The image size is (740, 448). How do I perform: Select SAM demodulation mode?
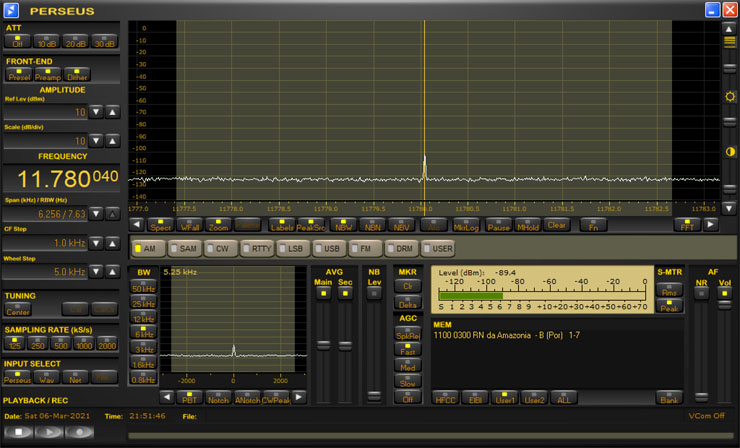185,248
